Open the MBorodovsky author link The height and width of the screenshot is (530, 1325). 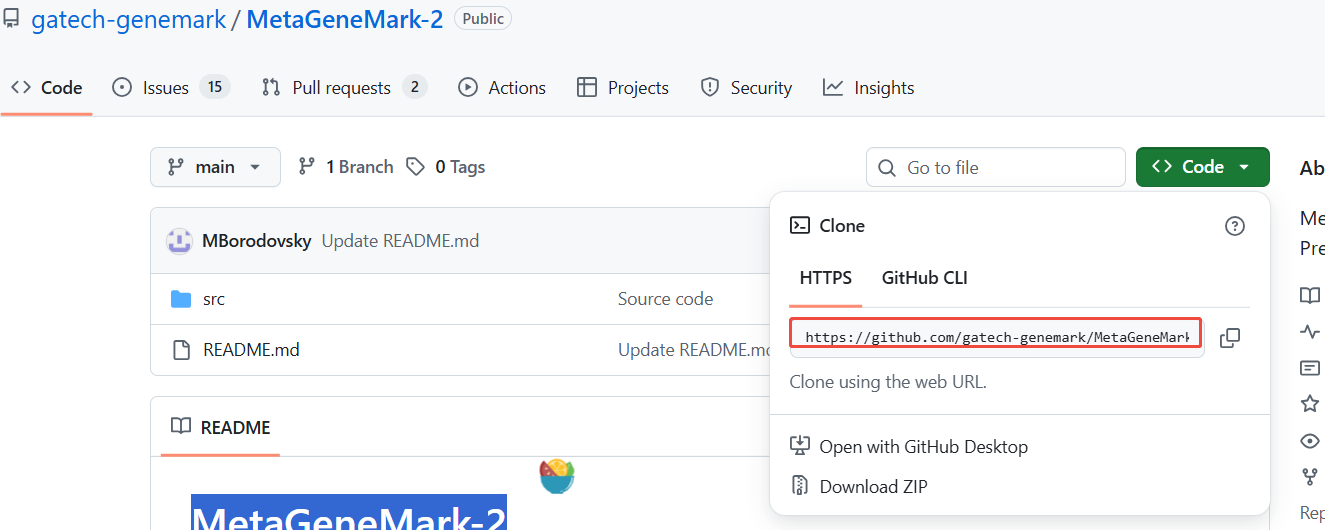(257, 241)
